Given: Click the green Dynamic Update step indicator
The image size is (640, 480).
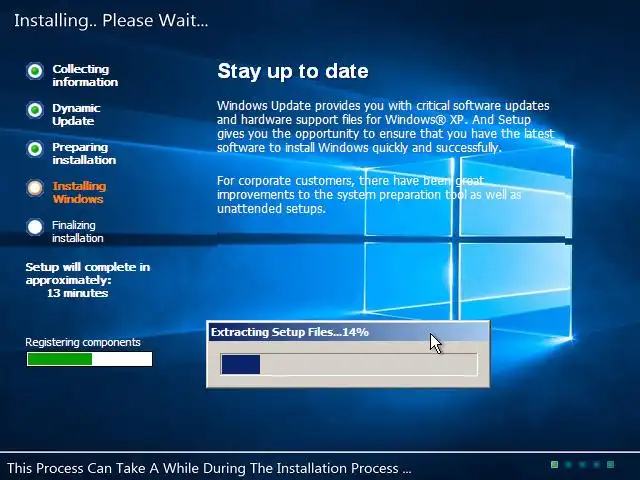Looking at the screenshot, I should (x=35, y=109).
